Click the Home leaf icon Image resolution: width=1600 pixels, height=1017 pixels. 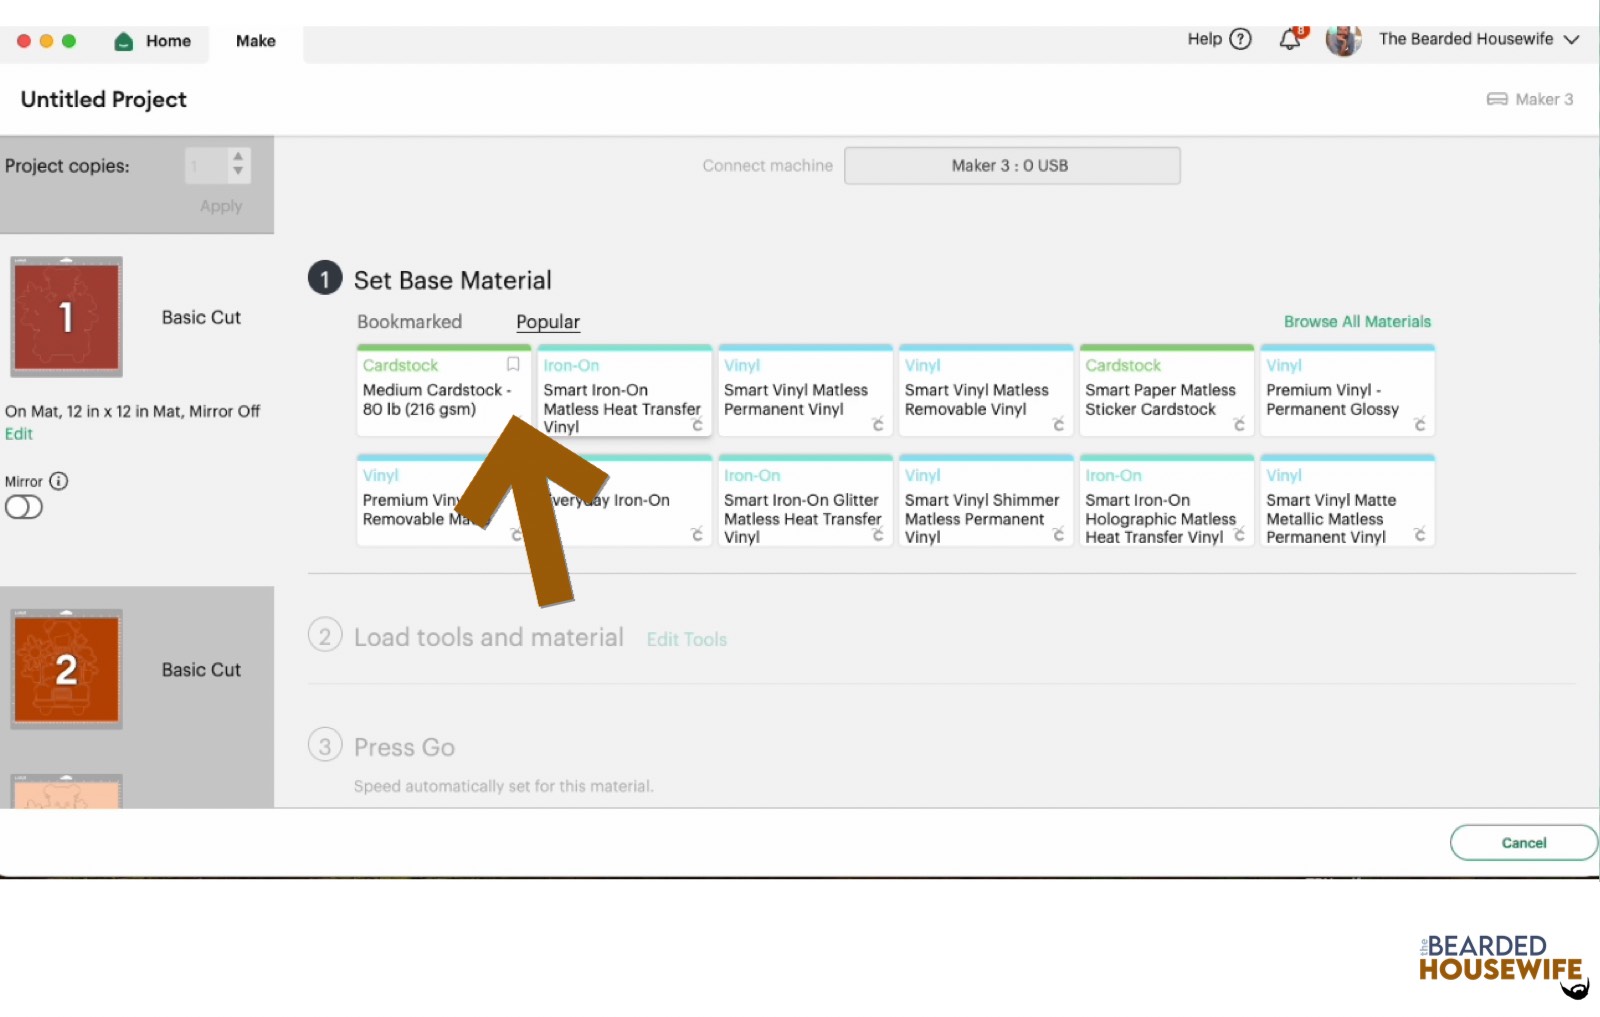click(122, 41)
